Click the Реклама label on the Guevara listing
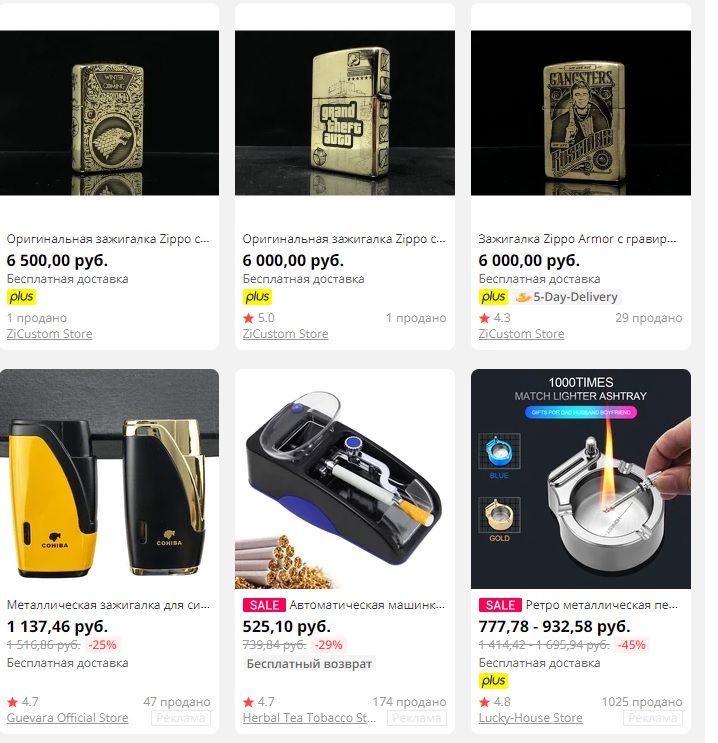The height and width of the screenshot is (743, 718). 181,718
